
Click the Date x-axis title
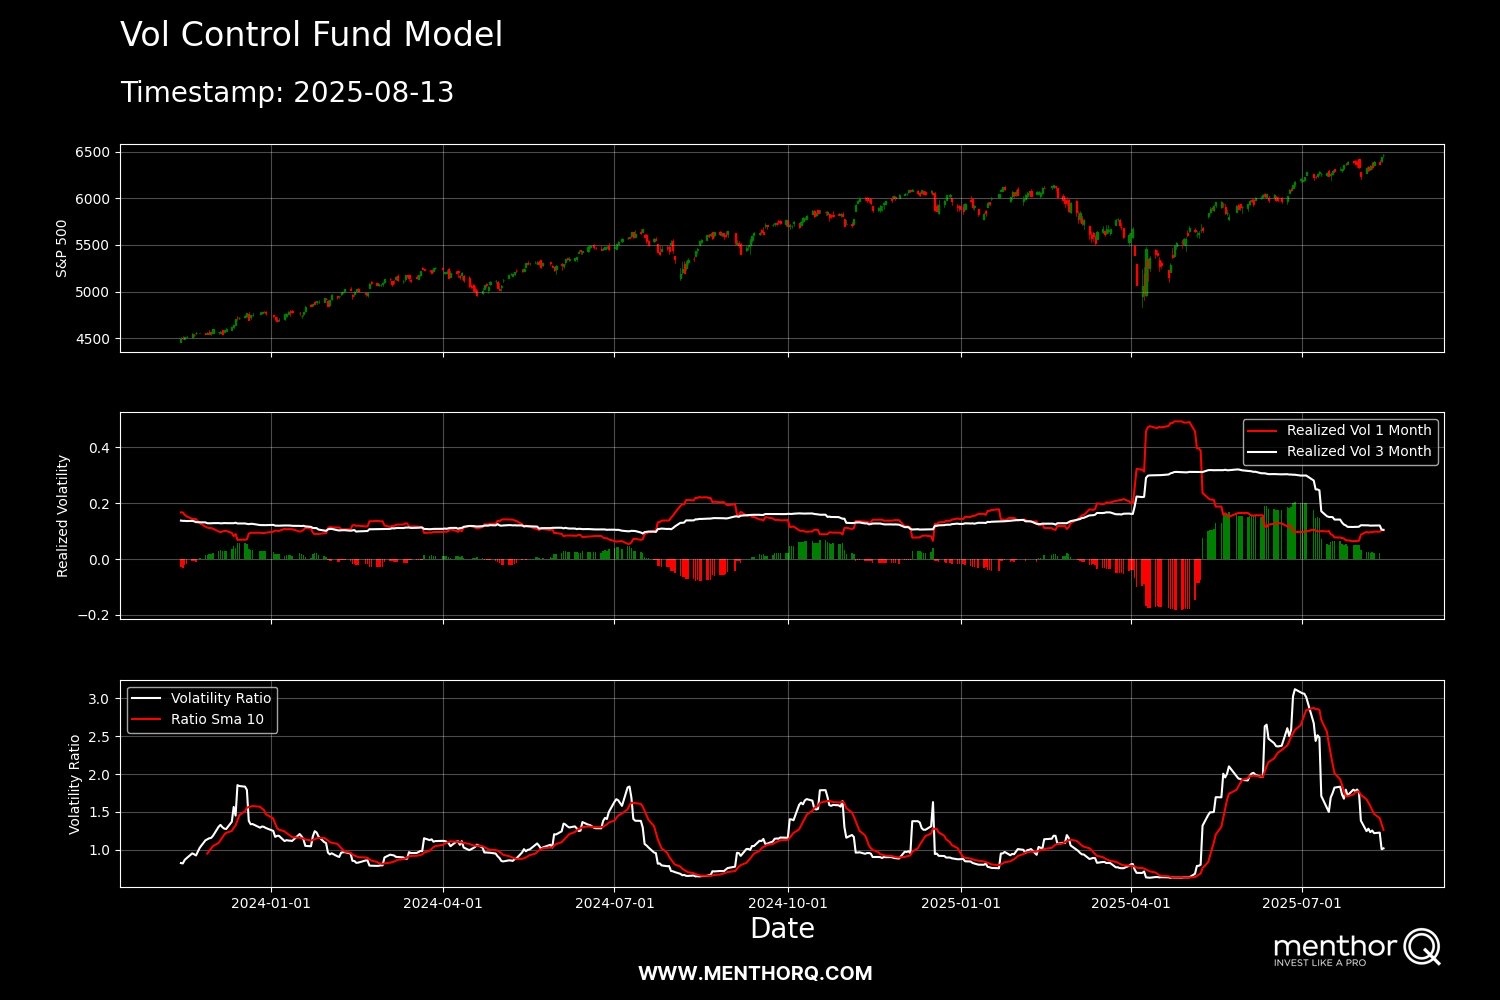782,928
